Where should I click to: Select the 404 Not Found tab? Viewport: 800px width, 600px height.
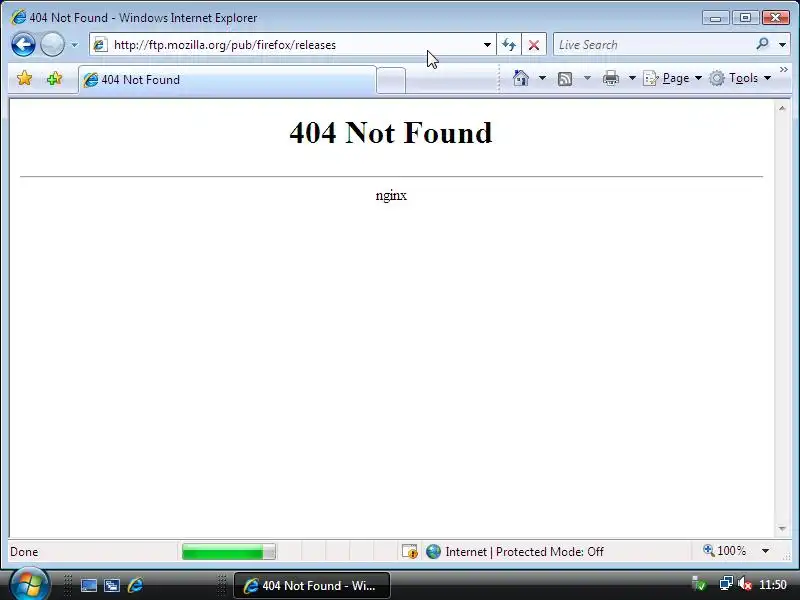(227, 80)
